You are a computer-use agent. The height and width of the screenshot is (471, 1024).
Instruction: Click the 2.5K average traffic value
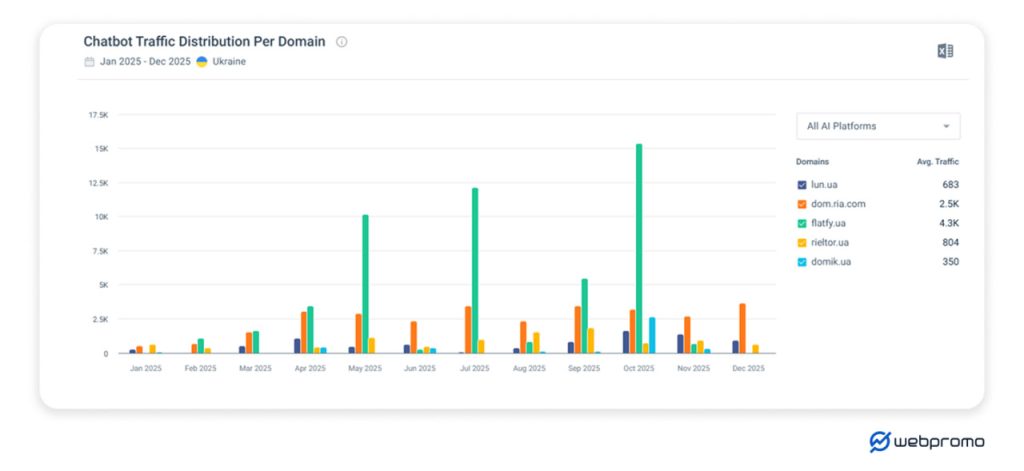(x=950, y=204)
